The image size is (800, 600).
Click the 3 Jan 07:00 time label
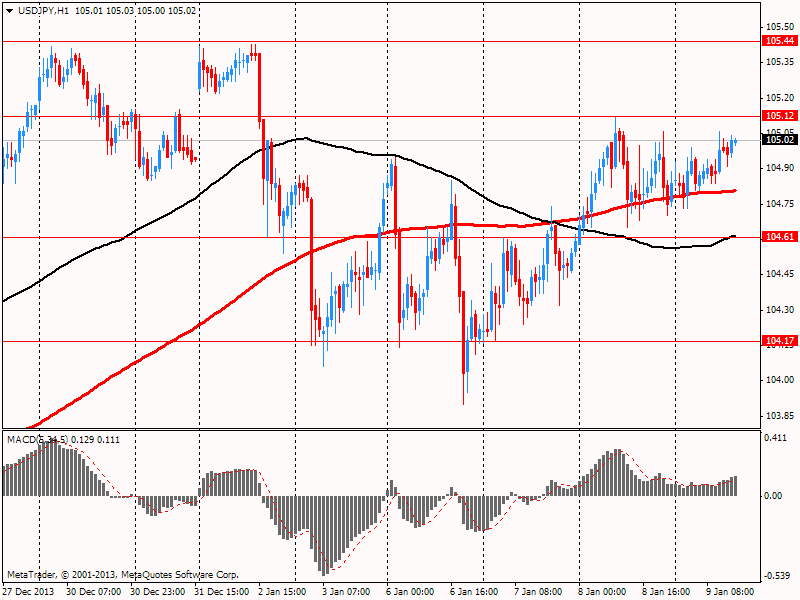pyautogui.click(x=346, y=592)
